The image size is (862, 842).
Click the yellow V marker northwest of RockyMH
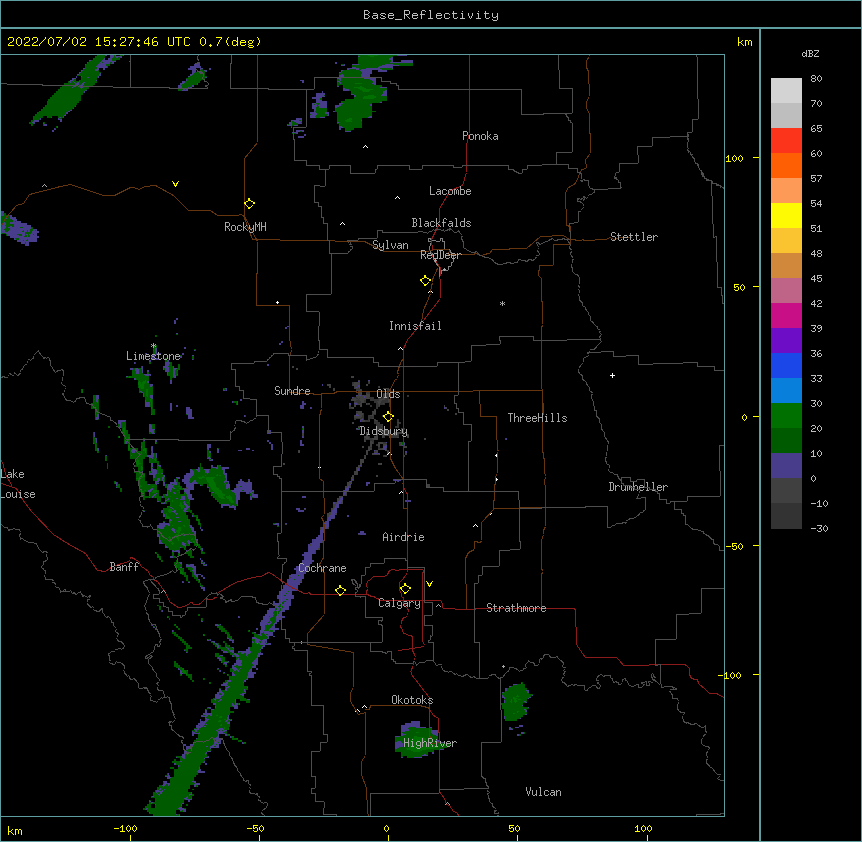(175, 184)
